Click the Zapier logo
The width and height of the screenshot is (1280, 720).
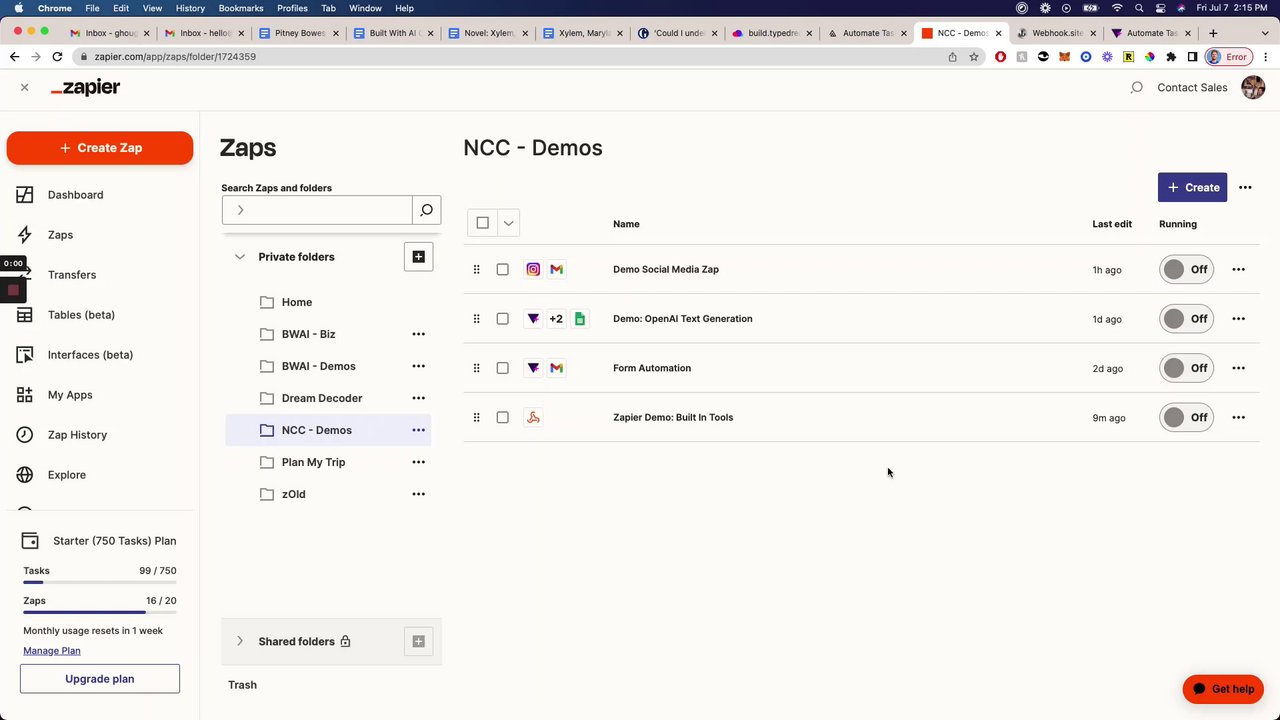point(85,88)
